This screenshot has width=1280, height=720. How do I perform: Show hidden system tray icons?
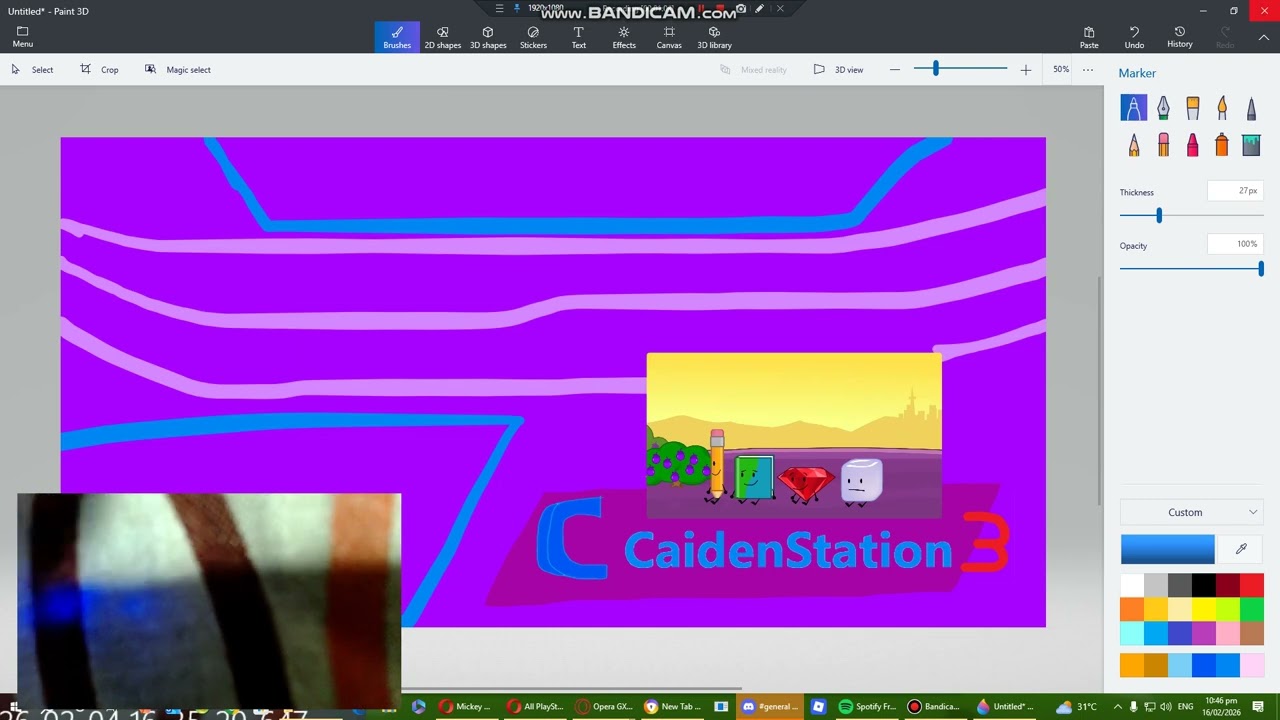point(1117,706)
